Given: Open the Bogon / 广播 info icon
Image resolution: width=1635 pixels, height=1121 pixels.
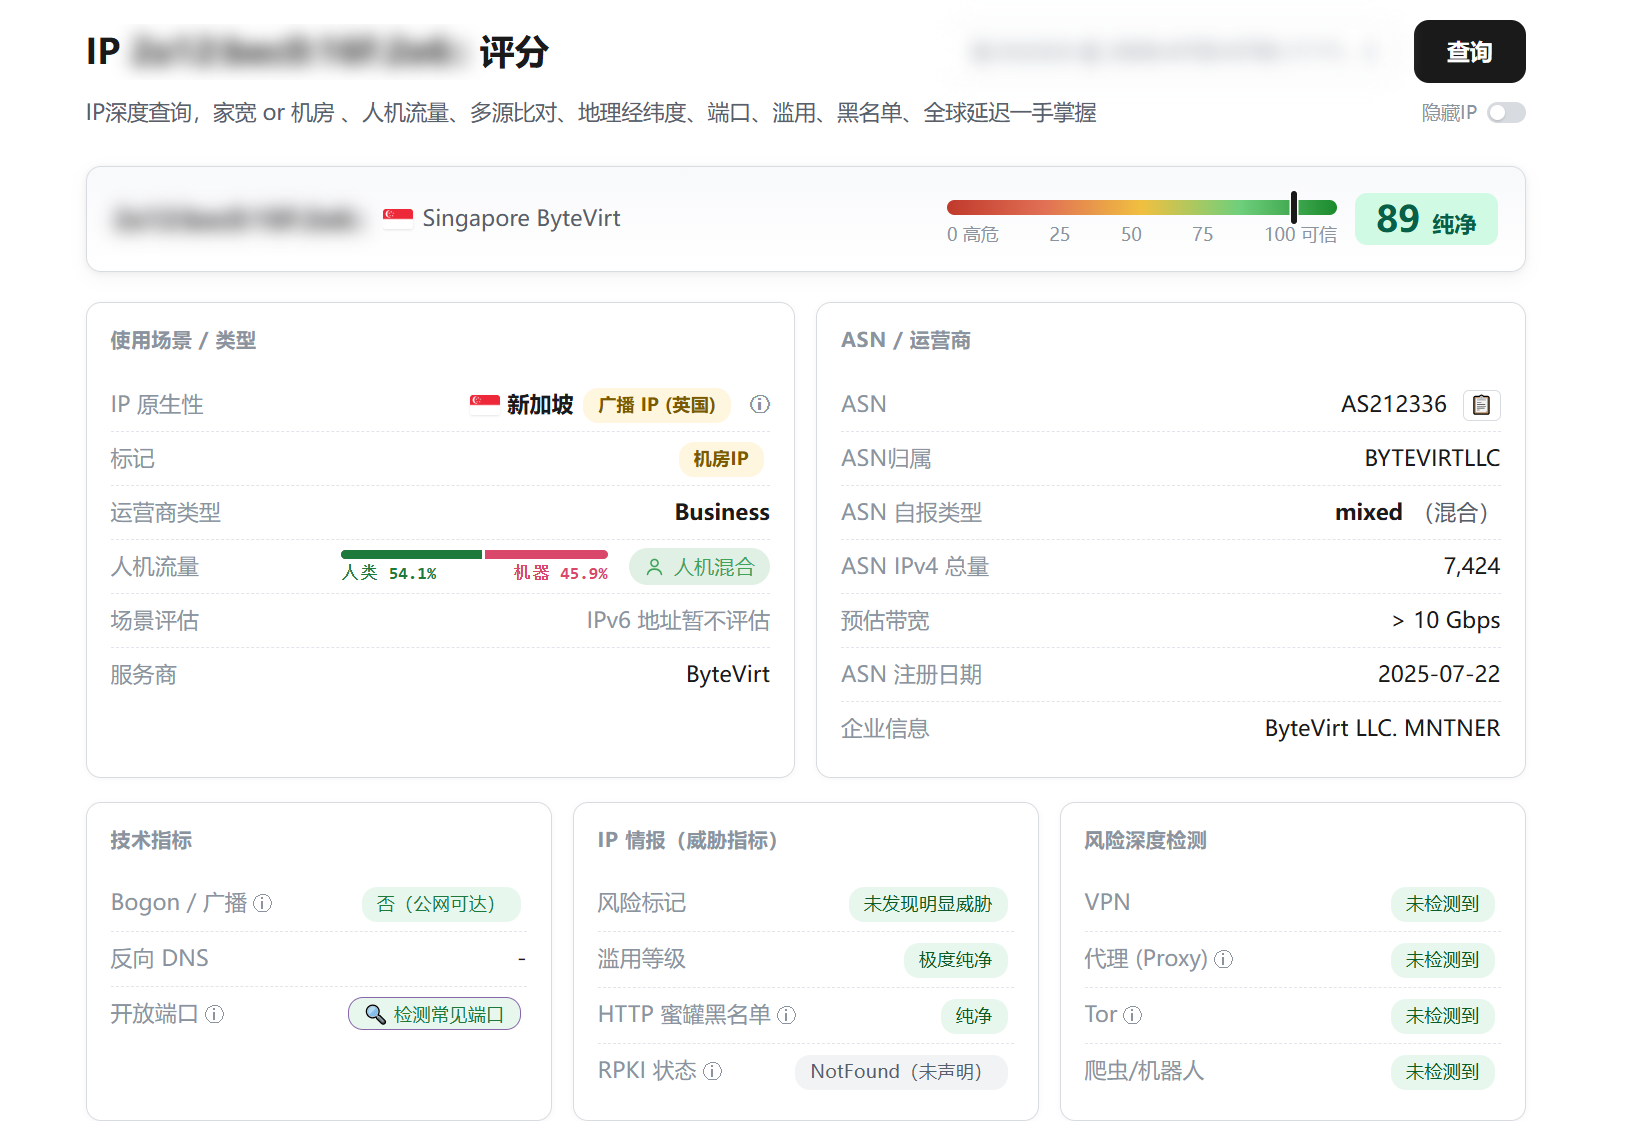Looking at the screenshot, I should 263,903.
